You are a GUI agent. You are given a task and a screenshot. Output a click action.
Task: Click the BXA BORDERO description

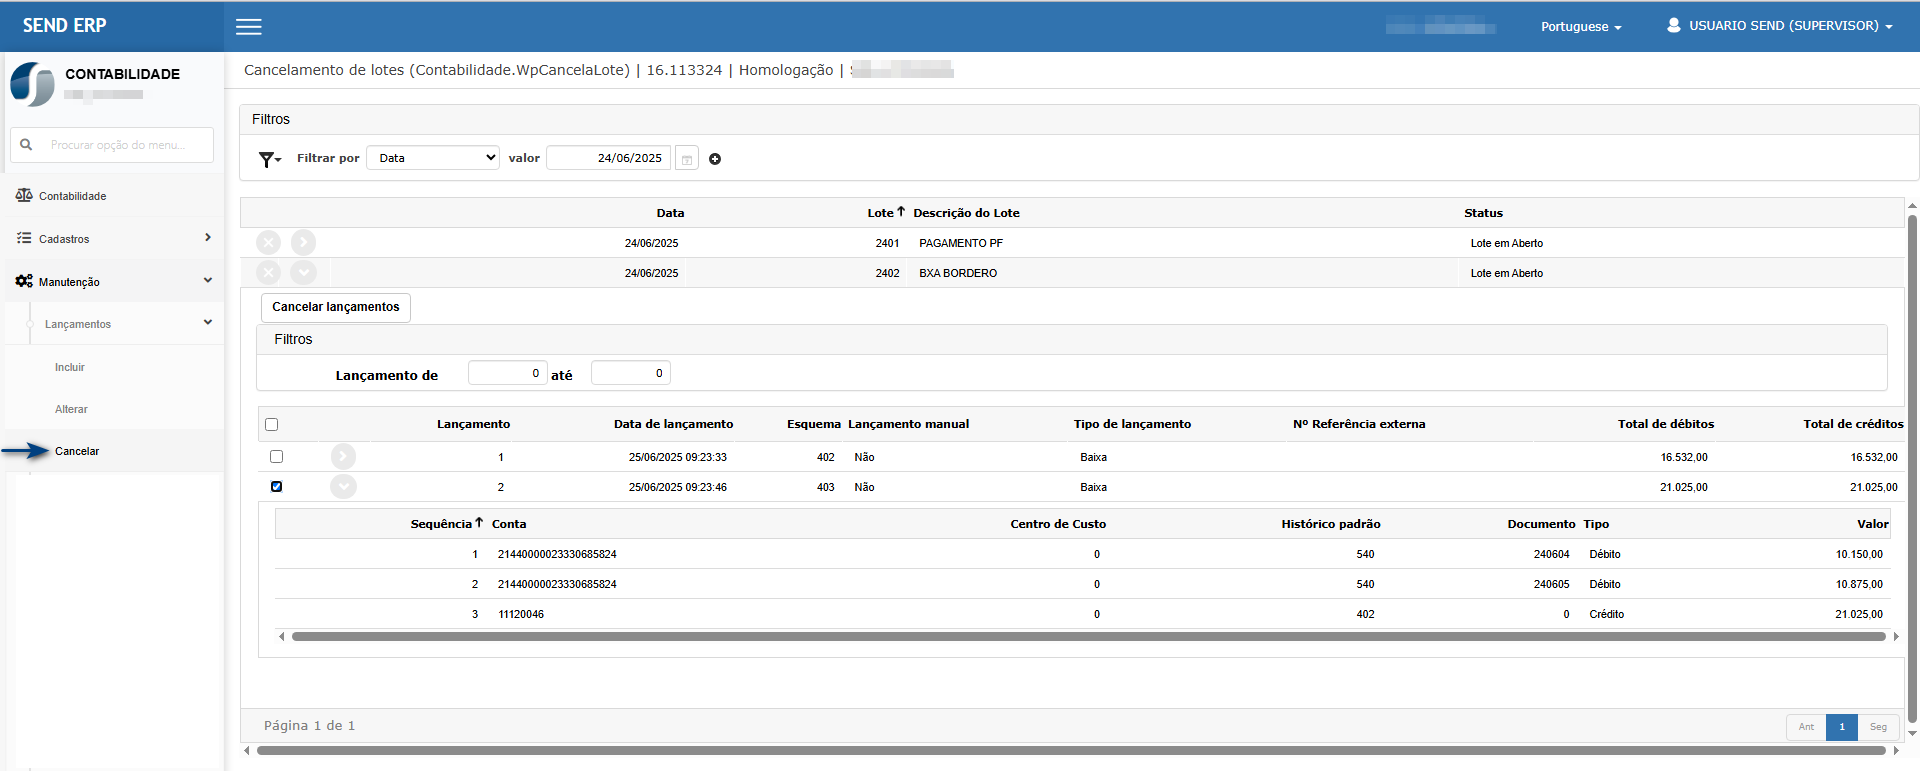[958, 273]
